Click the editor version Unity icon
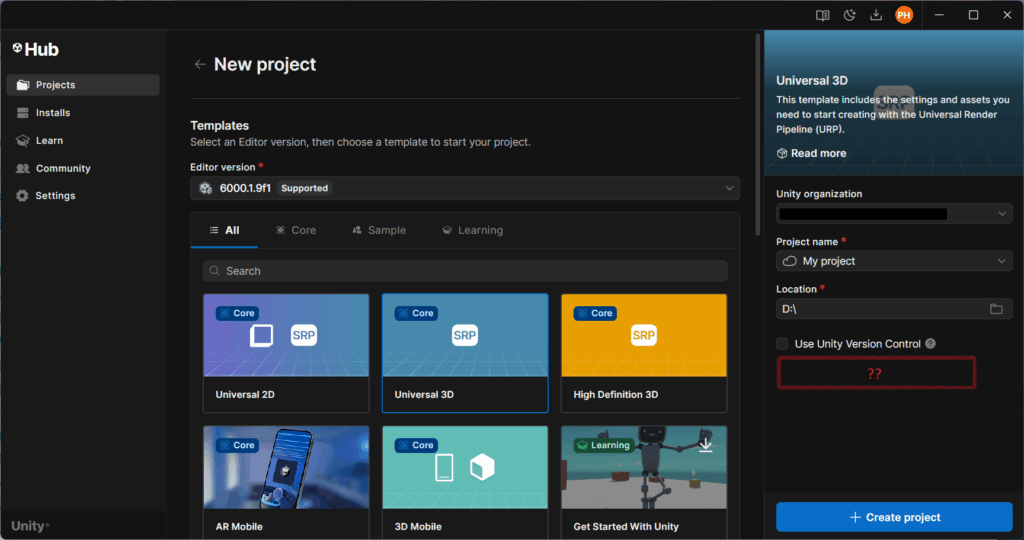1024x540 pixels. [x=206, y=188]
